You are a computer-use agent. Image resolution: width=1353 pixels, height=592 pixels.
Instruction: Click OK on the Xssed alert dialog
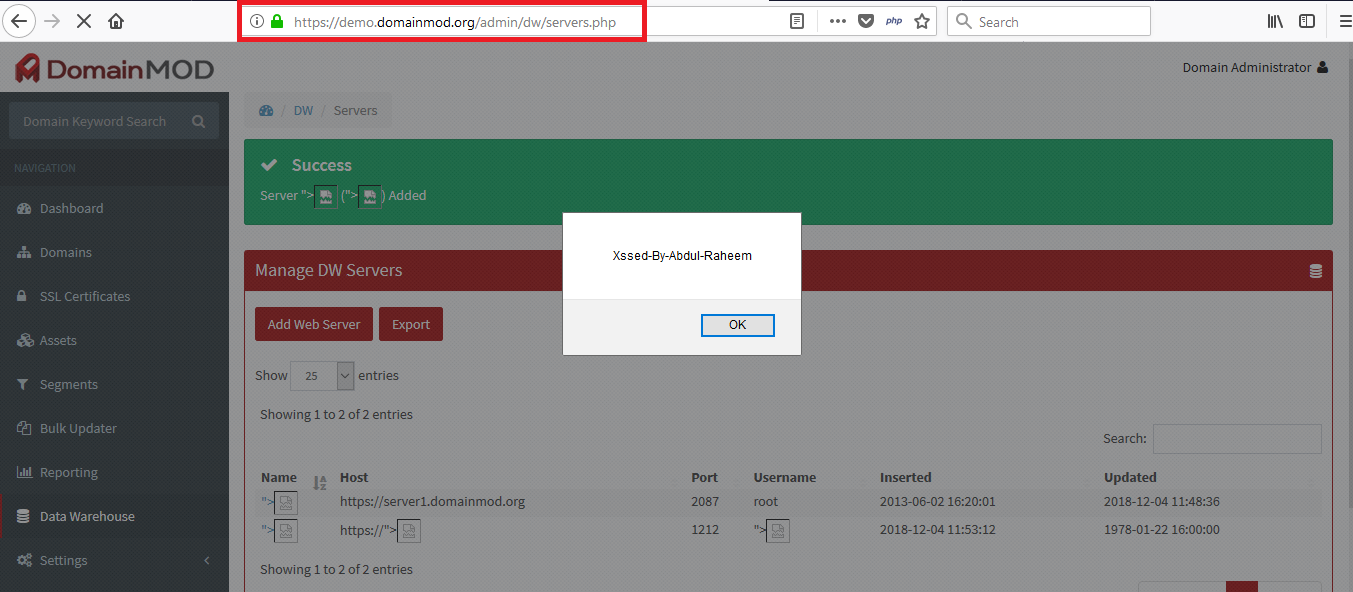click(737, 325)
